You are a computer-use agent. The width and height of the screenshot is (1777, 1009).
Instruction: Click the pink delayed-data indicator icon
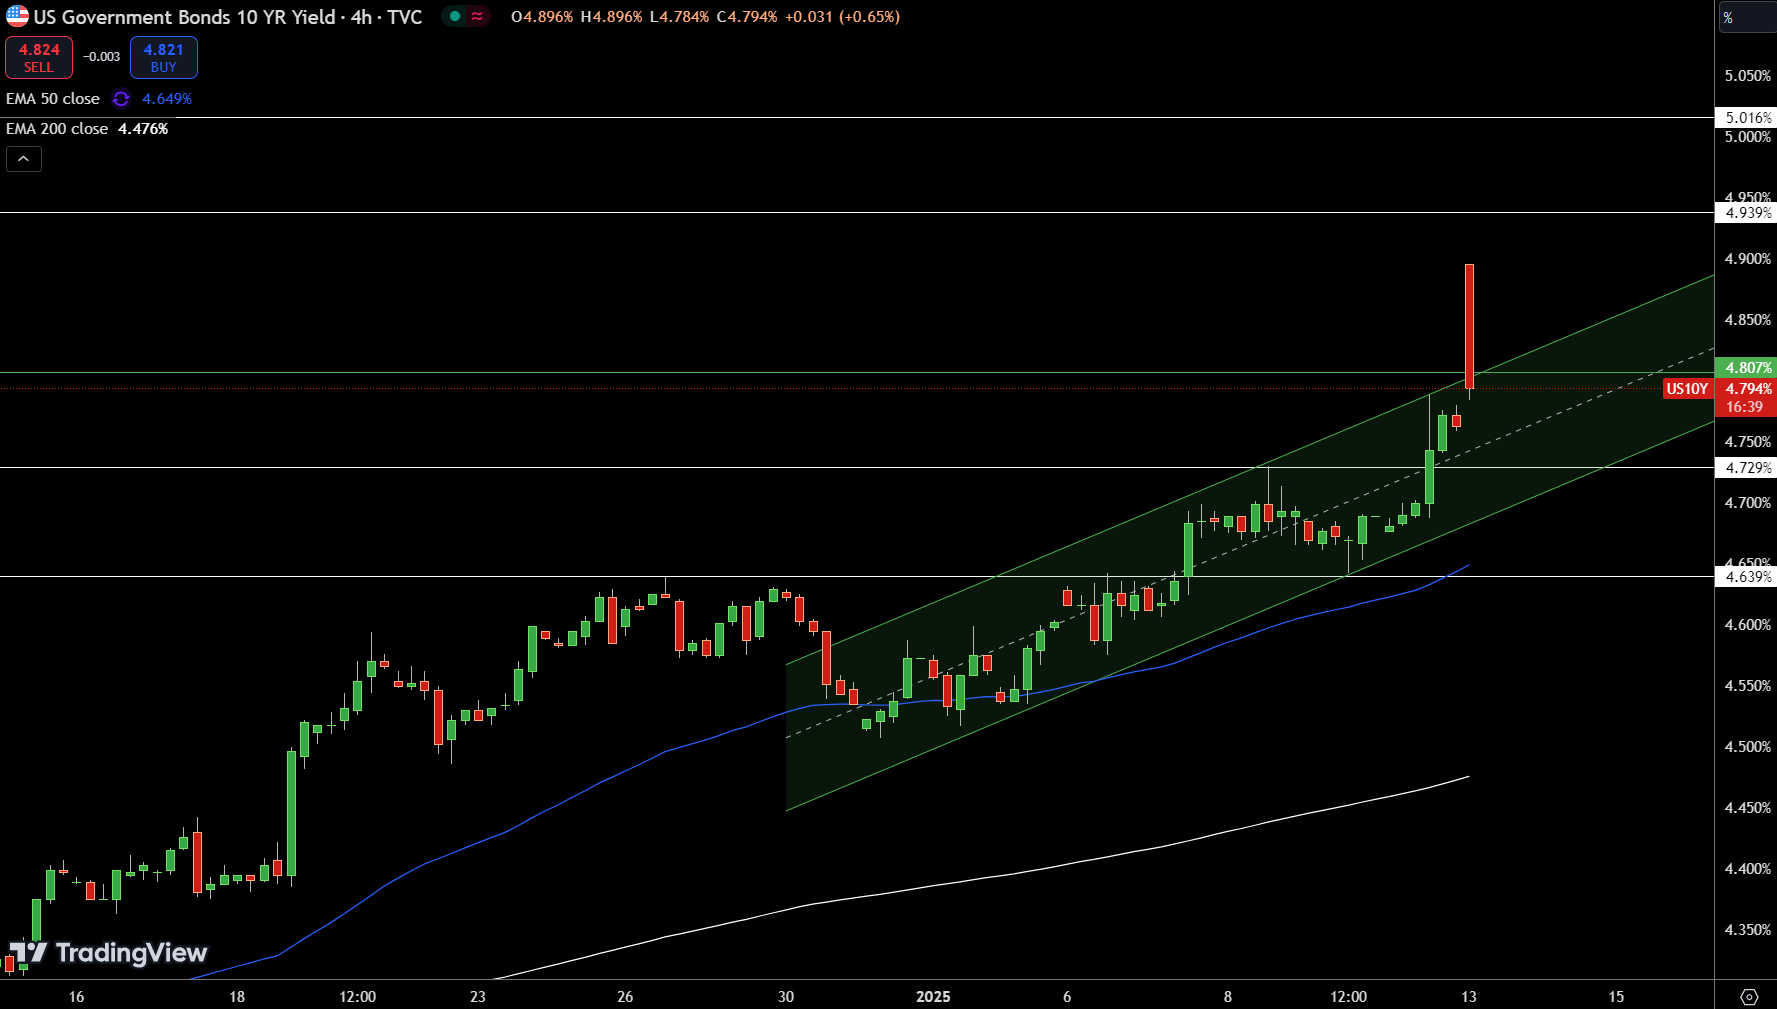pos(477,17)
